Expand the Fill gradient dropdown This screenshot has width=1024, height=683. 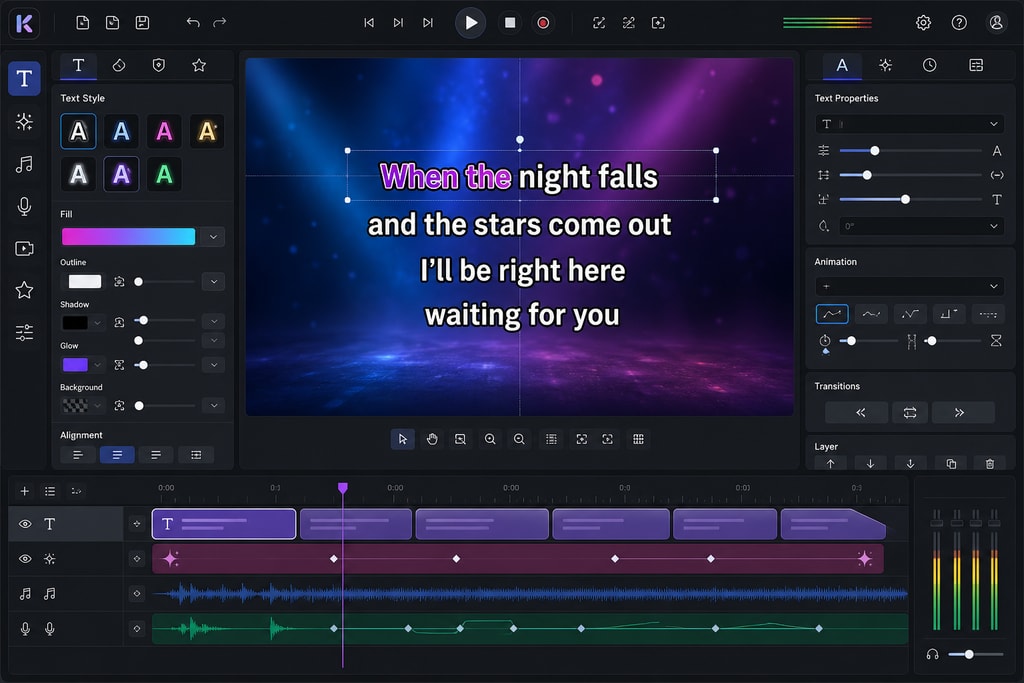coord(213,237)
